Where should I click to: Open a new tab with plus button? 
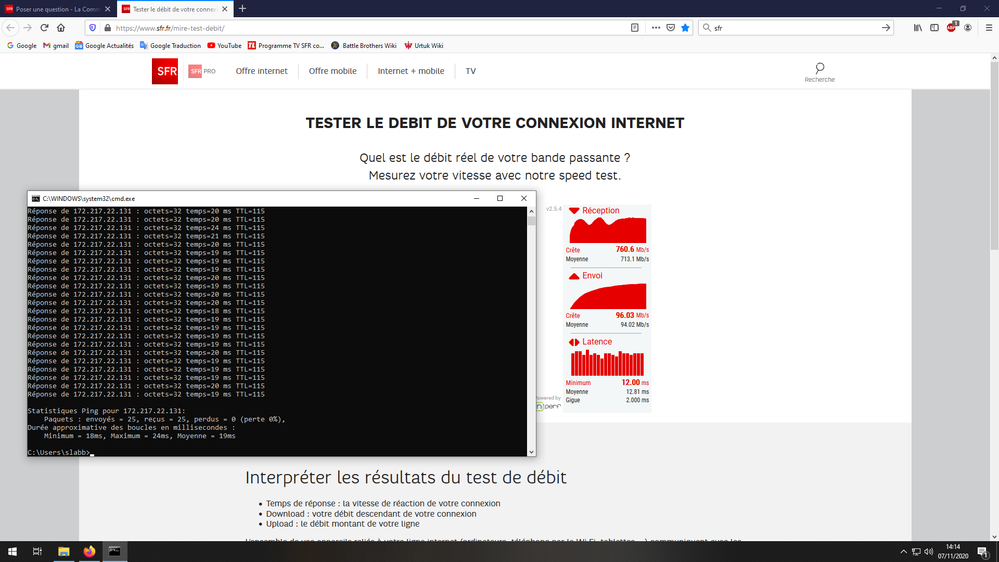coord(242,9)
